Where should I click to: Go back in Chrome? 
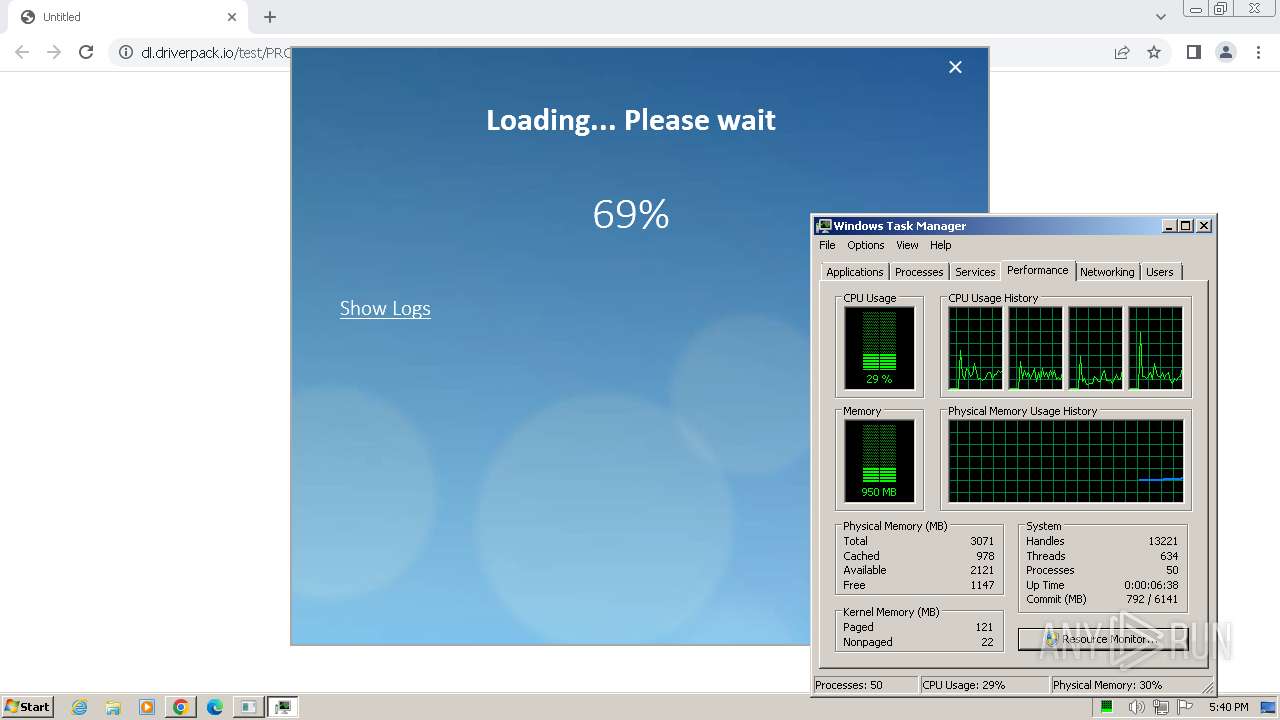[x=22, y=52]
